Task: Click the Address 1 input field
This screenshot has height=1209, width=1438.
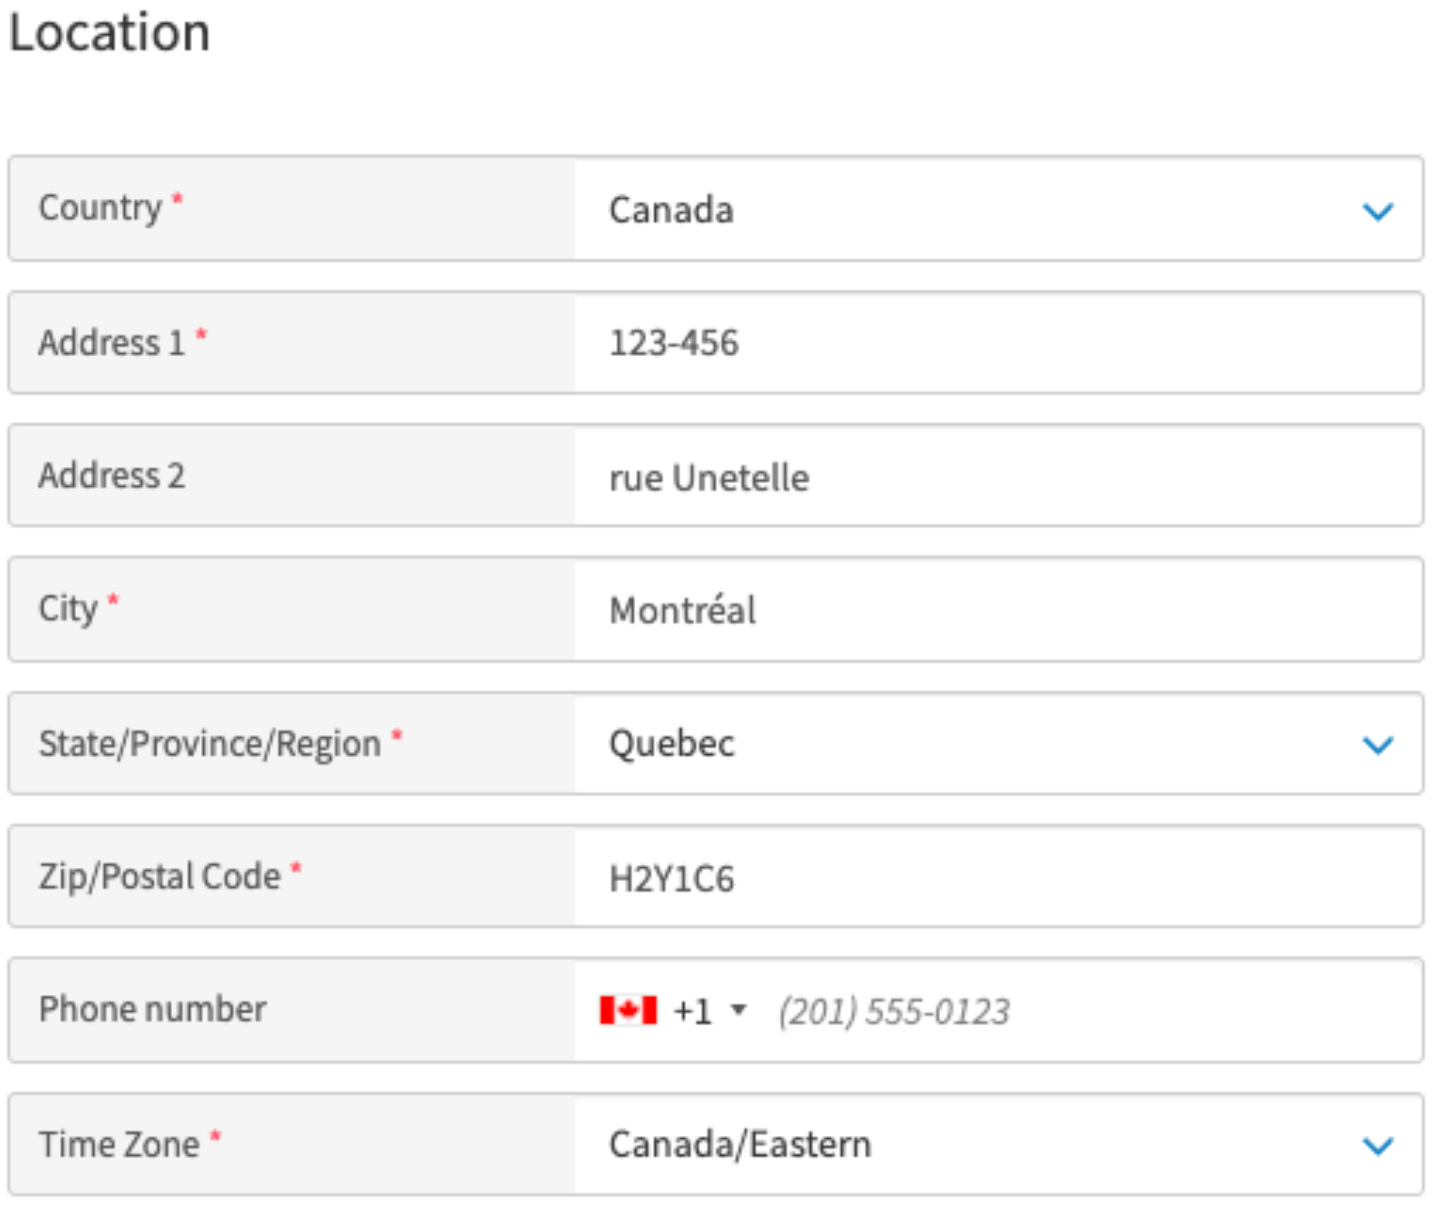Action: coord(998,343)
